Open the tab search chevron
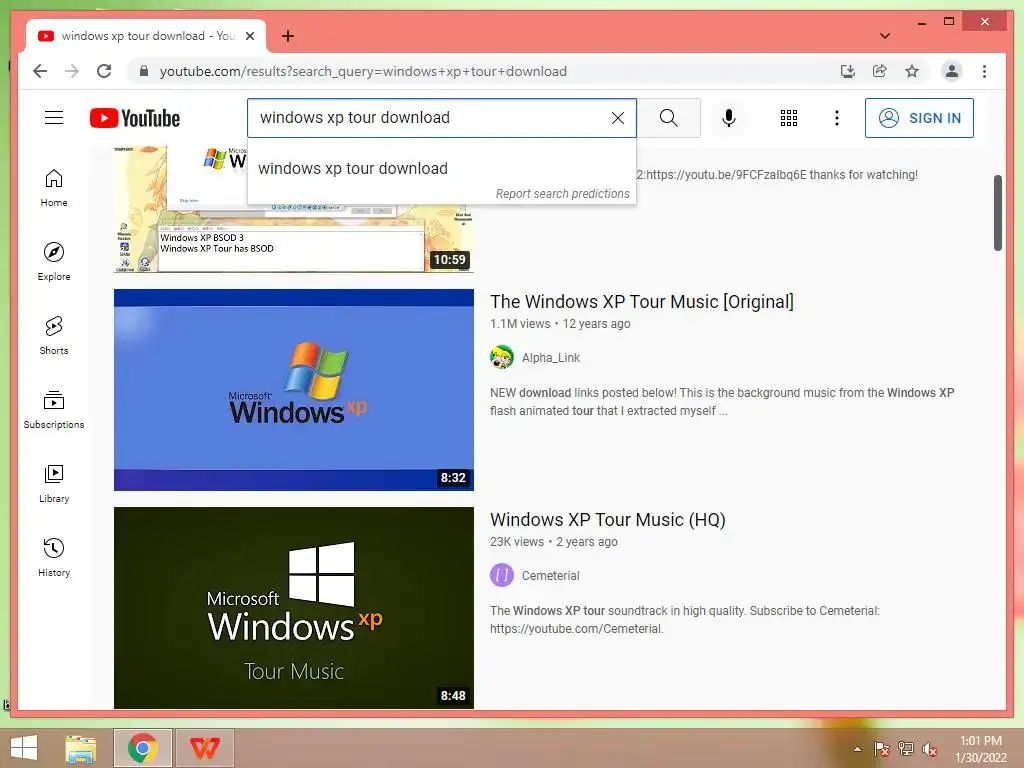Image resolution: width=1024 pixels, height=768 pixels. click(884, 36)
